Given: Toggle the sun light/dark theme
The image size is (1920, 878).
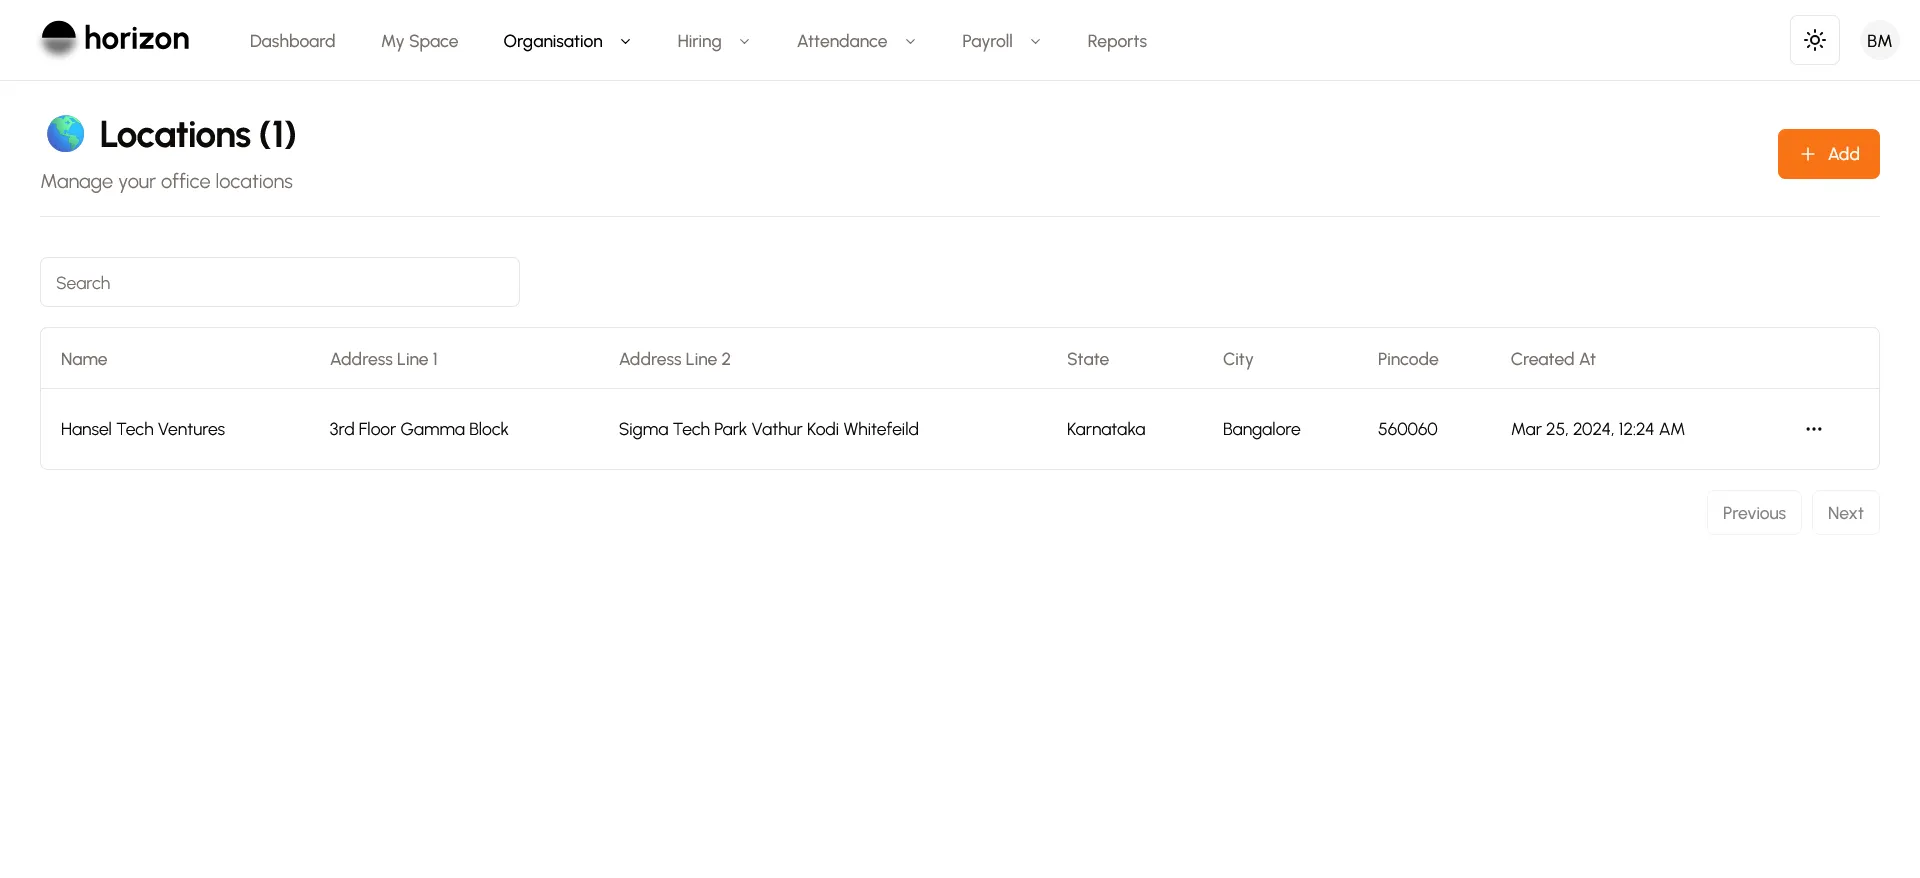Looking at the screenshot, I should [x=1814, y=40].
